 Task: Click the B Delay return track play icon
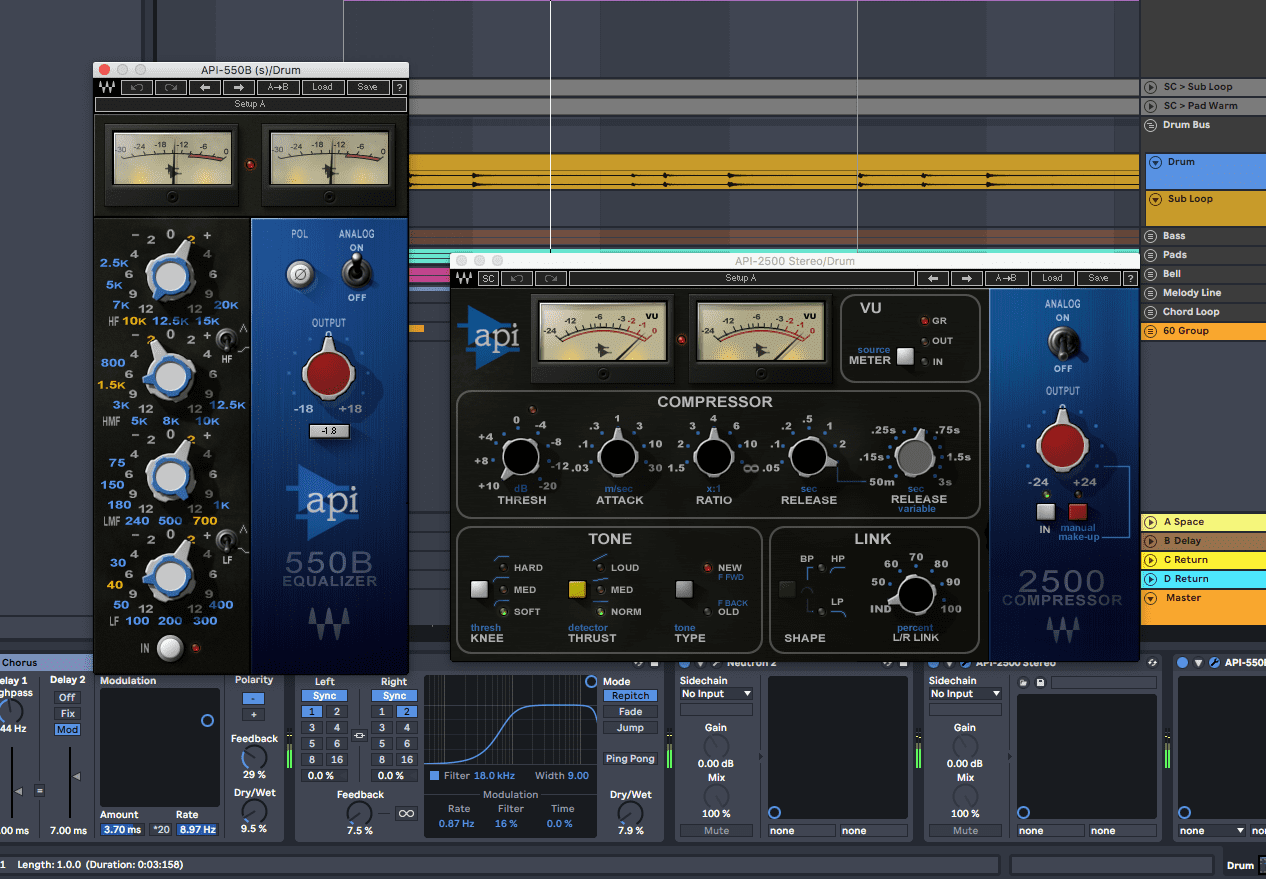click(x=1151, y=541)
